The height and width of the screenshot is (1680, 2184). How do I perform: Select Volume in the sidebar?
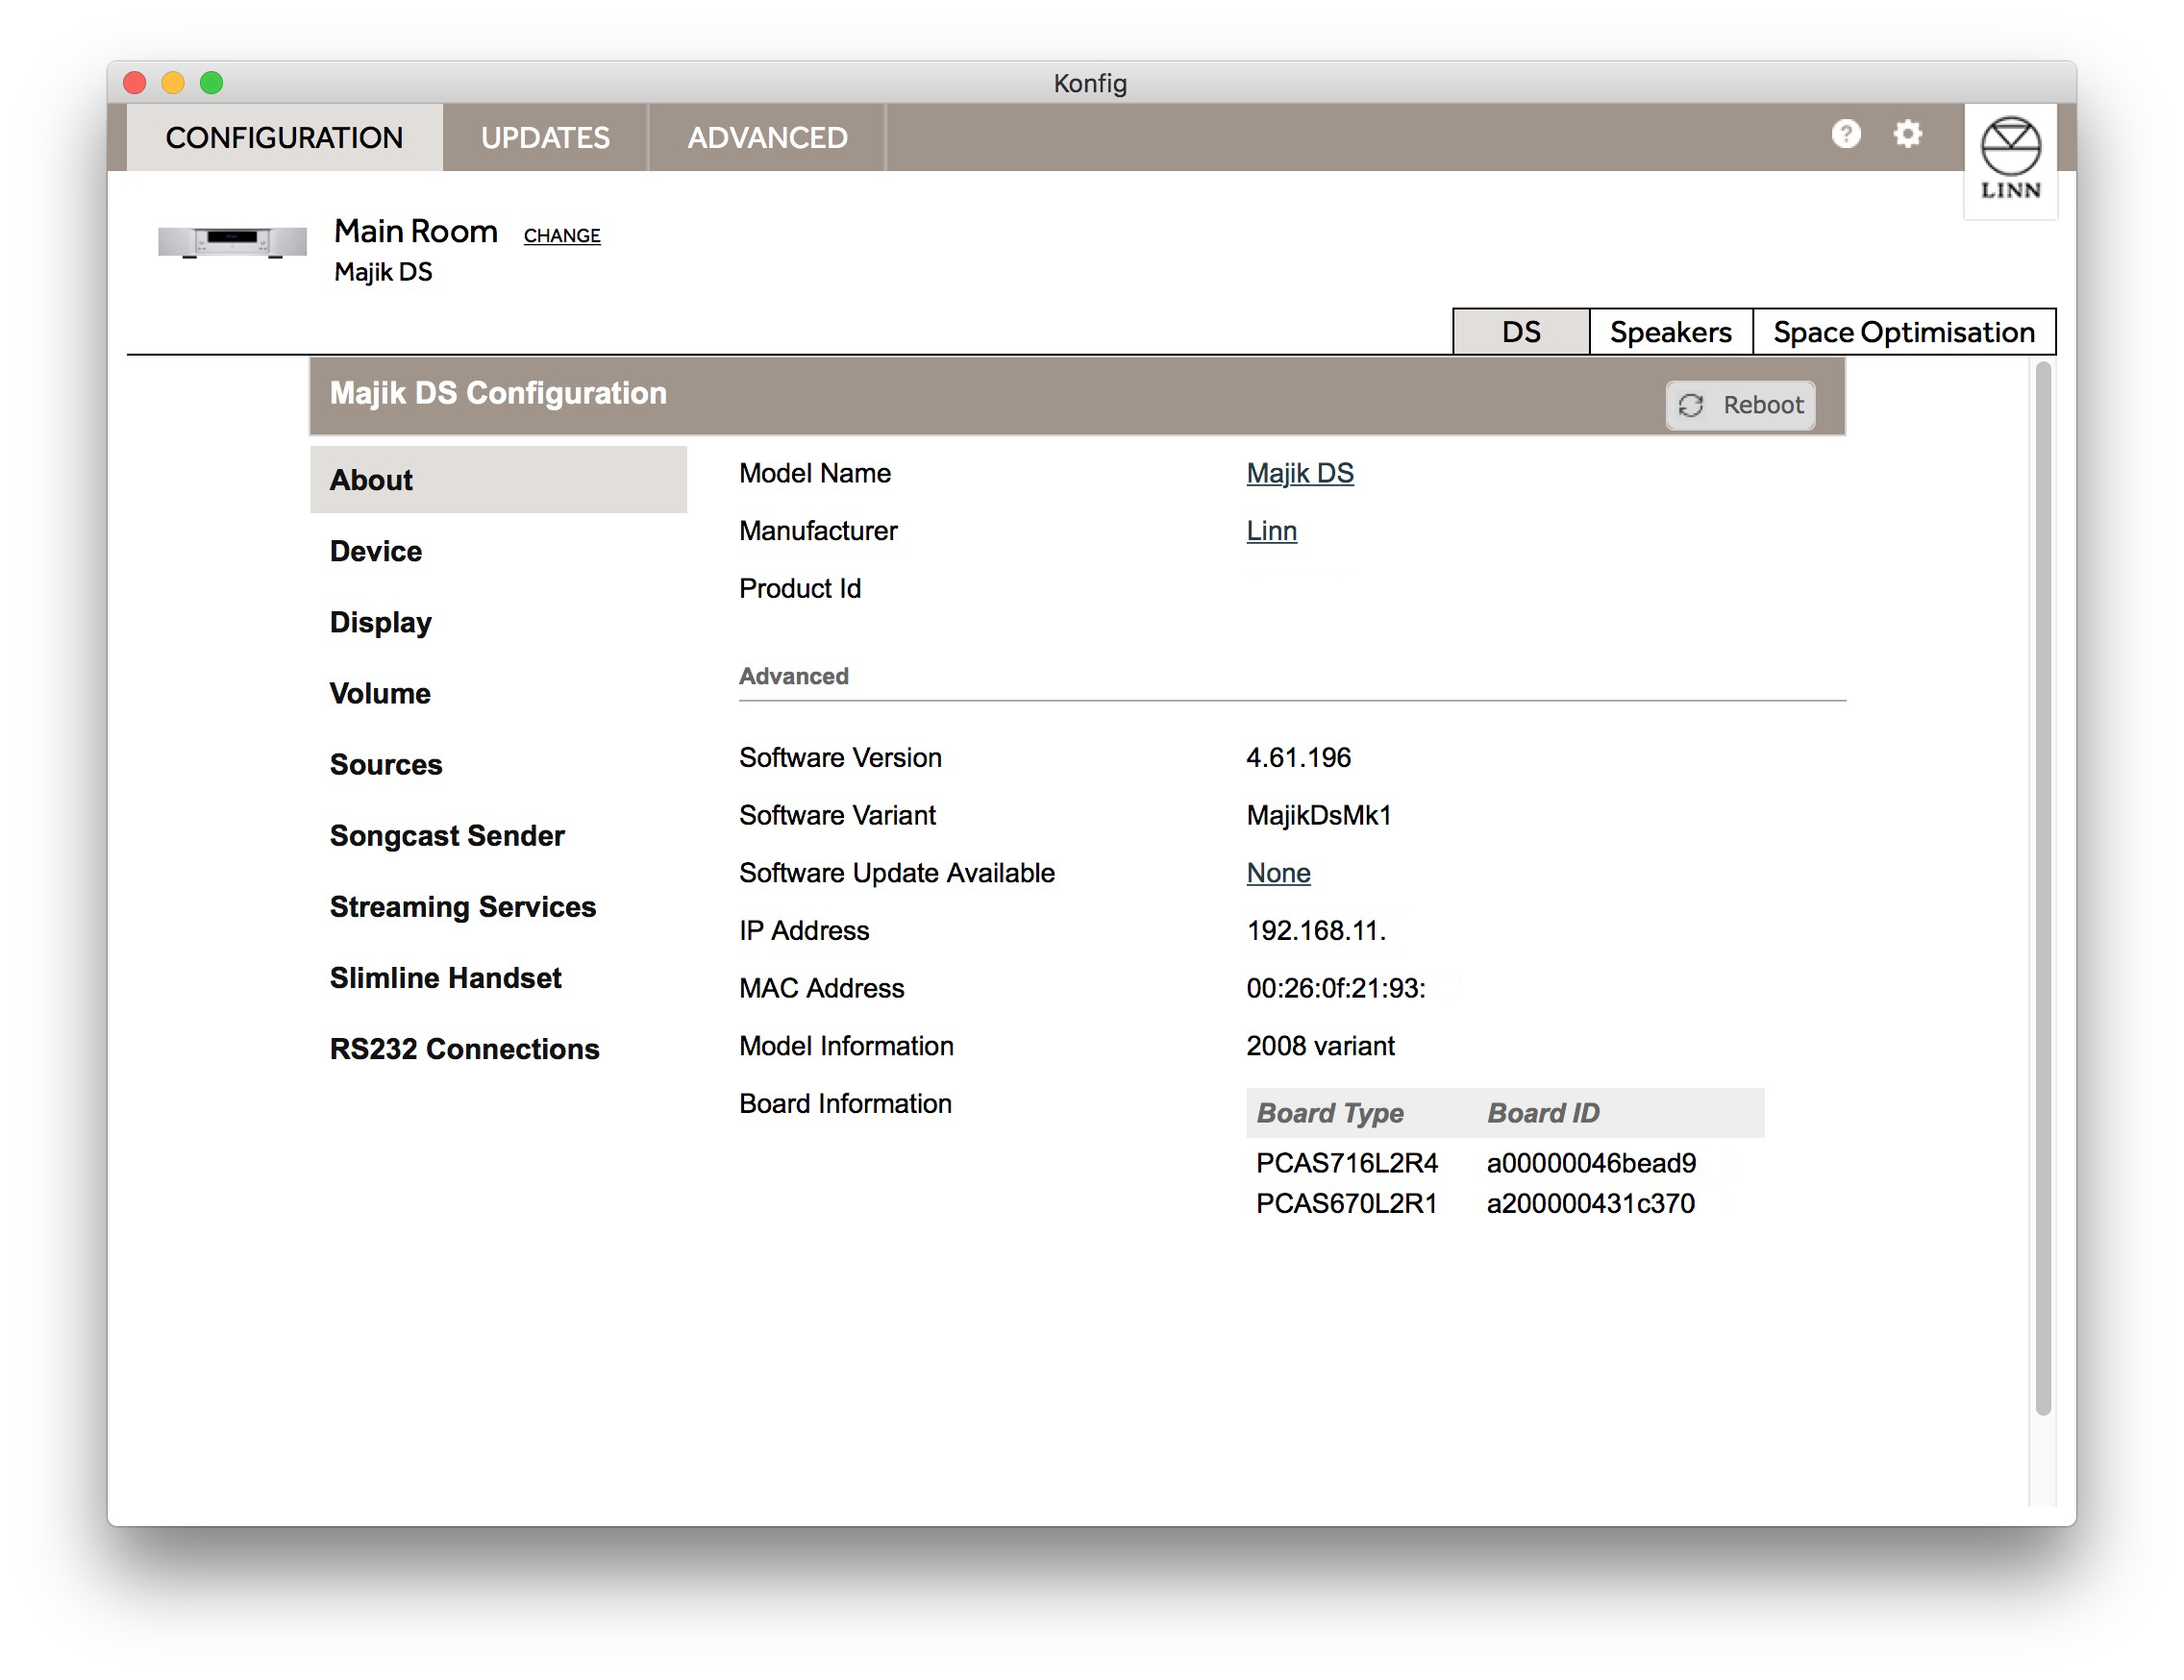coord(380,693)
